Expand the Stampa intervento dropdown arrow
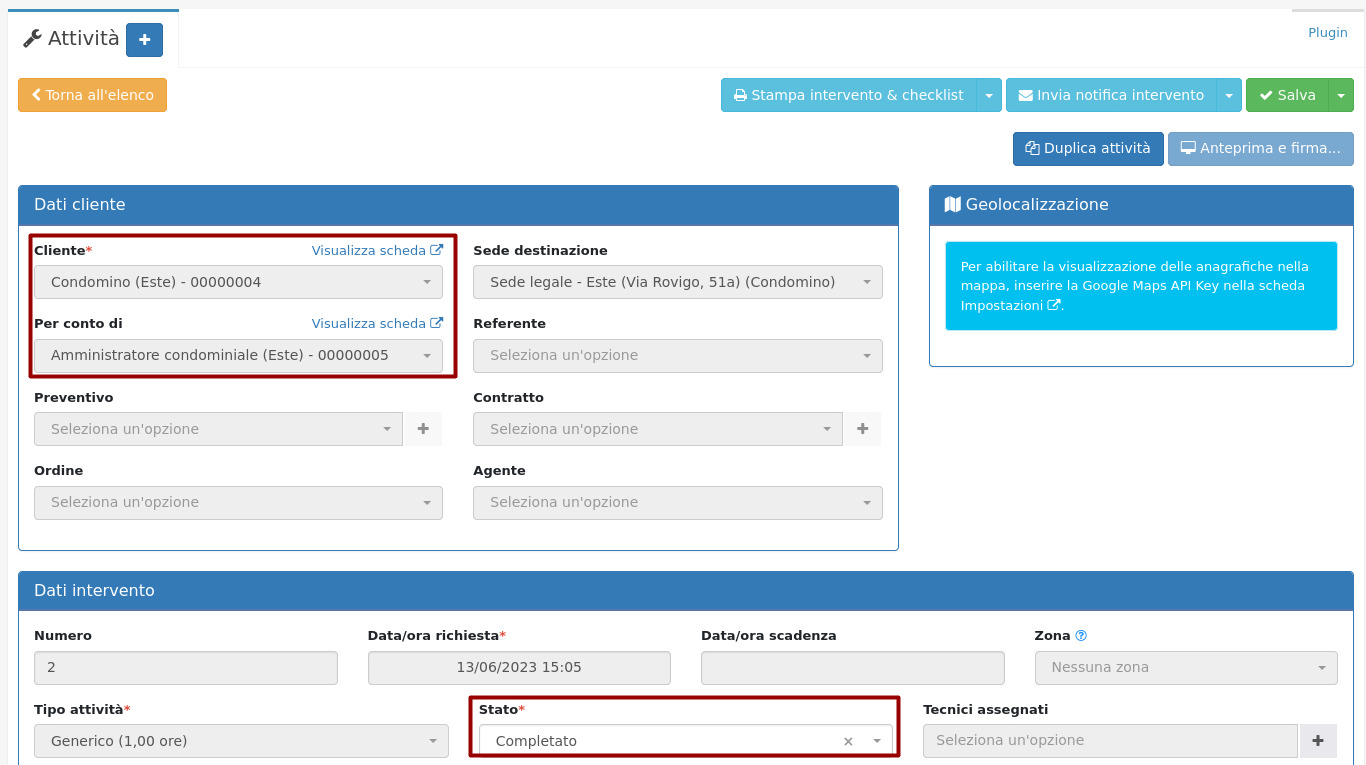This screenshot has height=765, width=1366. 988,95
